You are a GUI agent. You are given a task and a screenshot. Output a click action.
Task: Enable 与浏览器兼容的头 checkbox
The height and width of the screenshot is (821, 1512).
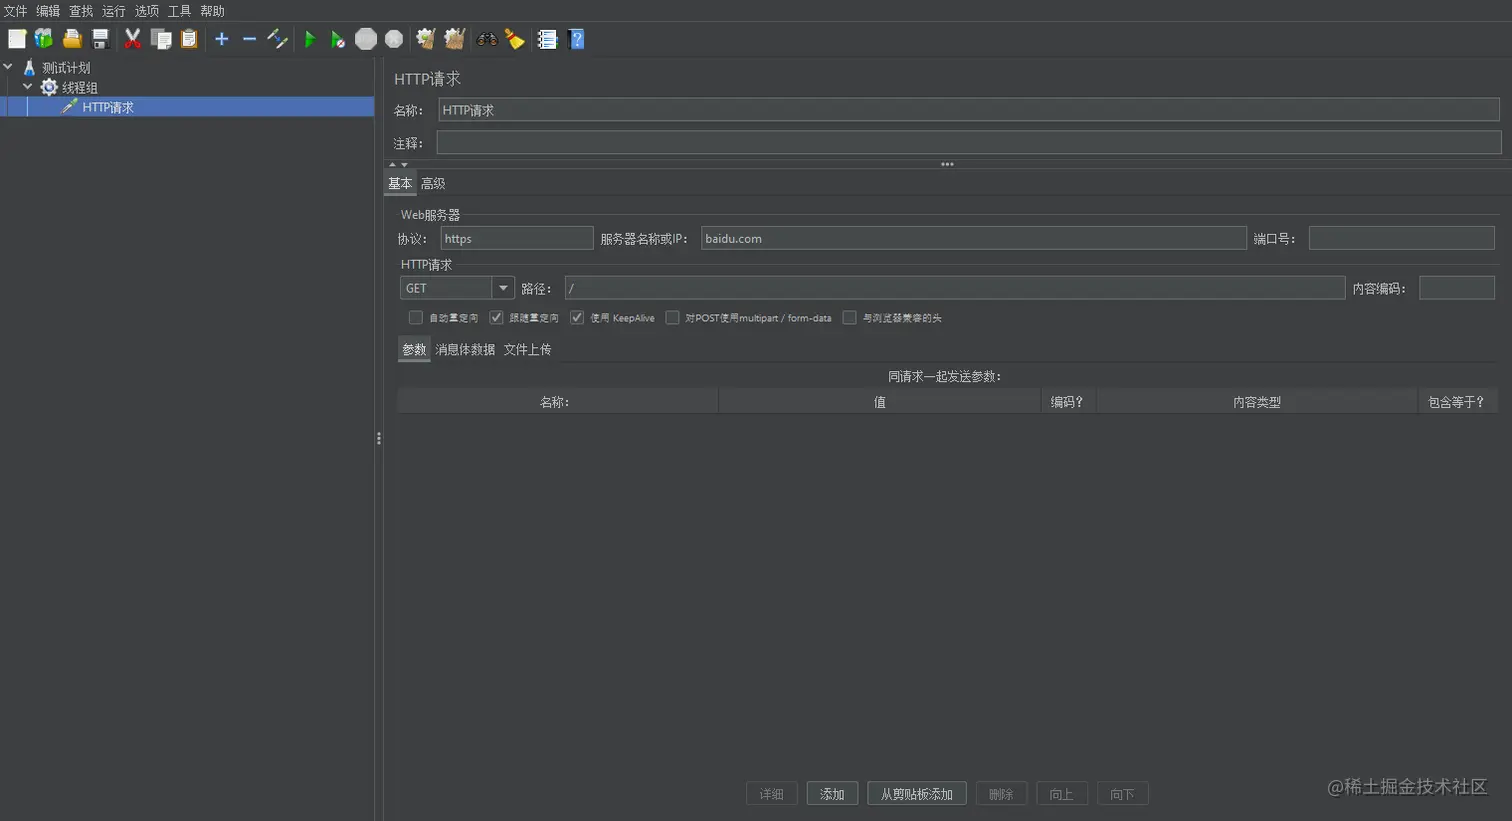849,318
